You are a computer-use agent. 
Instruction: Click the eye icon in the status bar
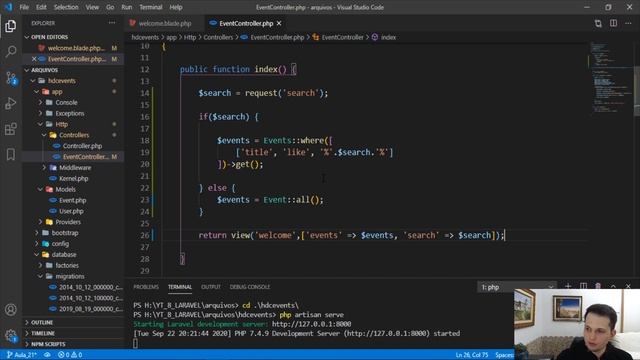47,355
